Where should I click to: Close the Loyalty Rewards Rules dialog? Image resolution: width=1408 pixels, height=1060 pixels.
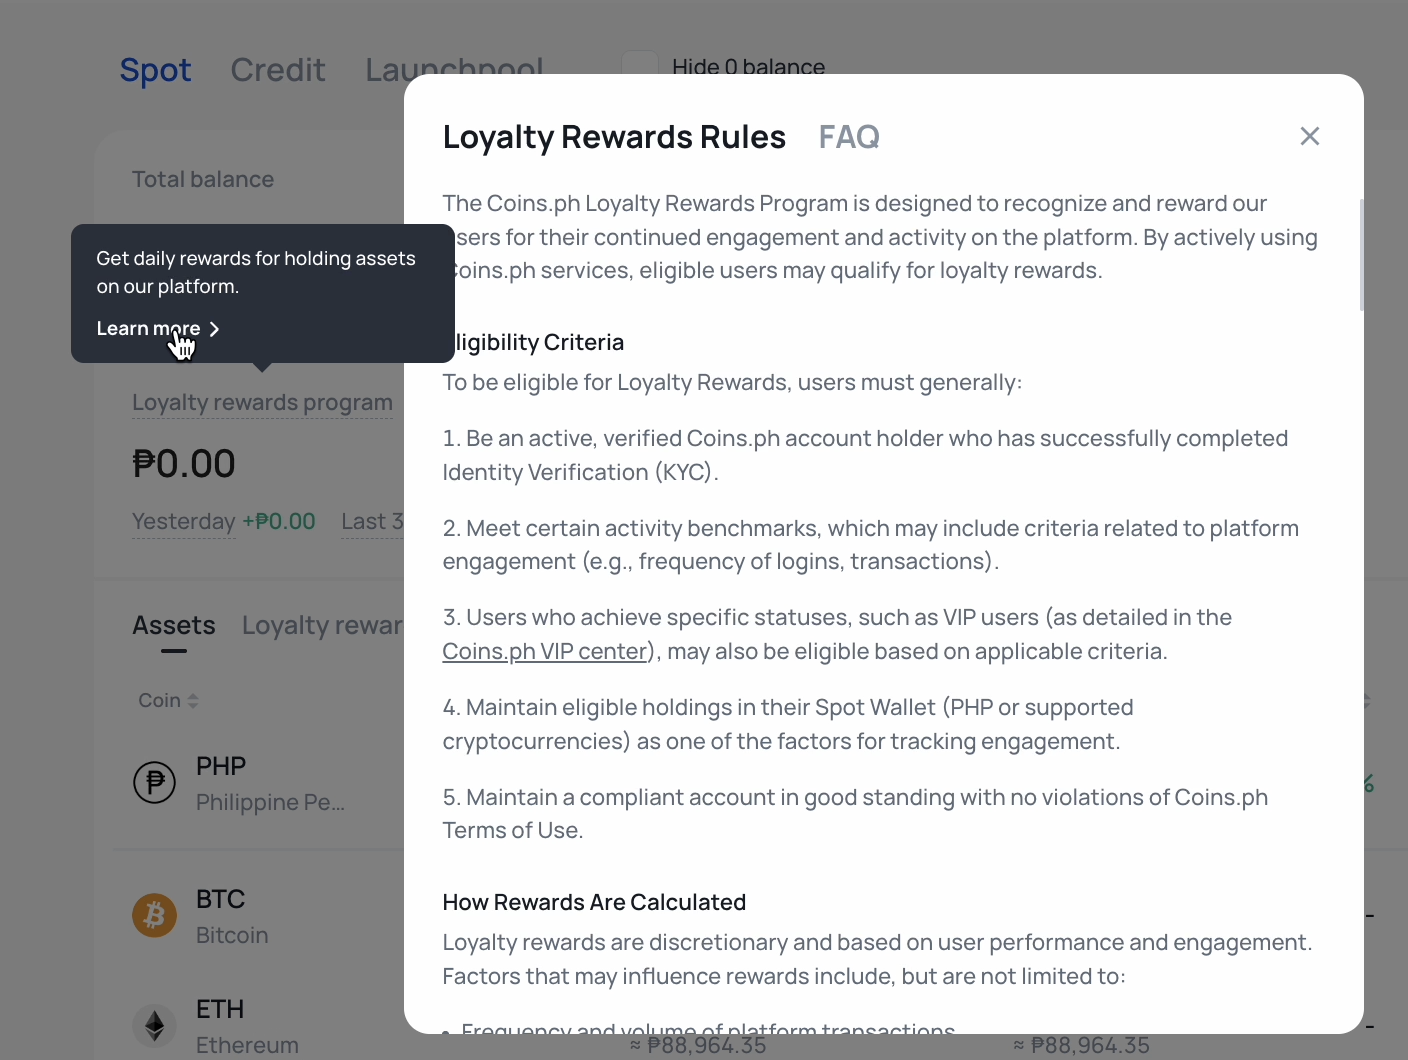(x=1309, y=136)
